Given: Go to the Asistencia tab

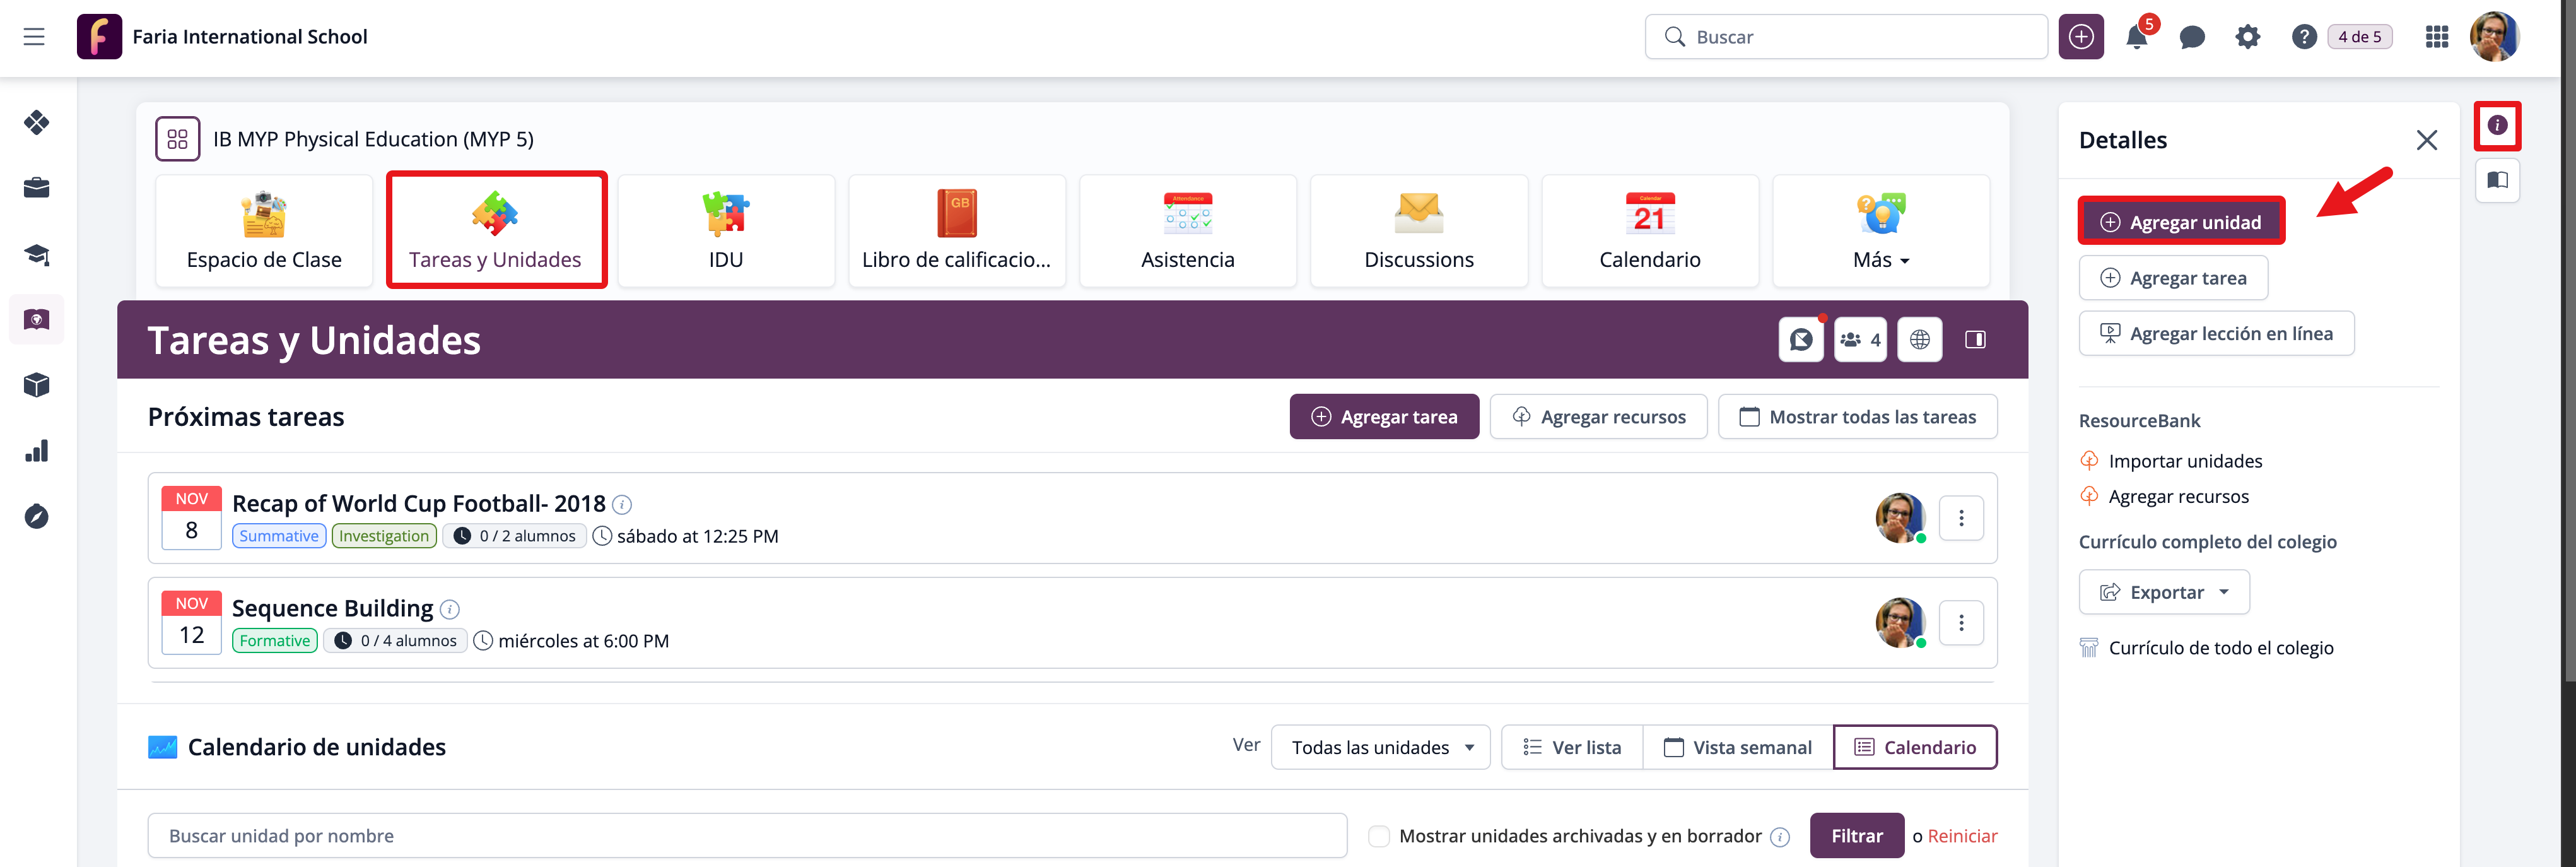Looking at the screenshot, I should (1187, 232).
